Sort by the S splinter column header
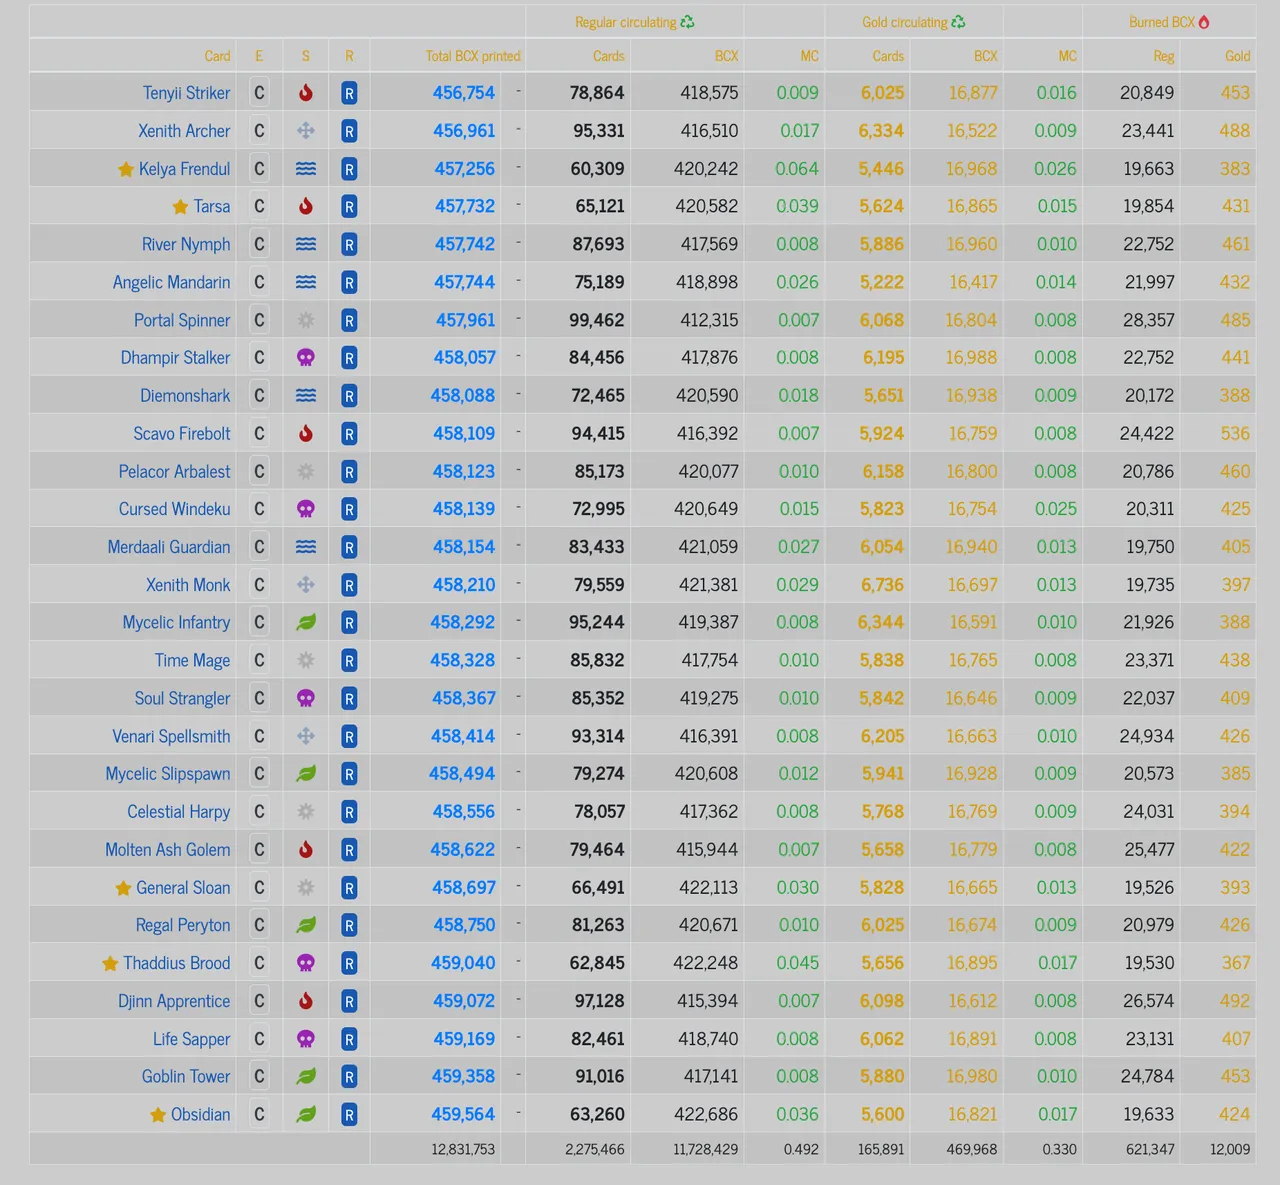Image resolution: width=1280 pixels, height=1185 pixels. click(x=306, y=56)
